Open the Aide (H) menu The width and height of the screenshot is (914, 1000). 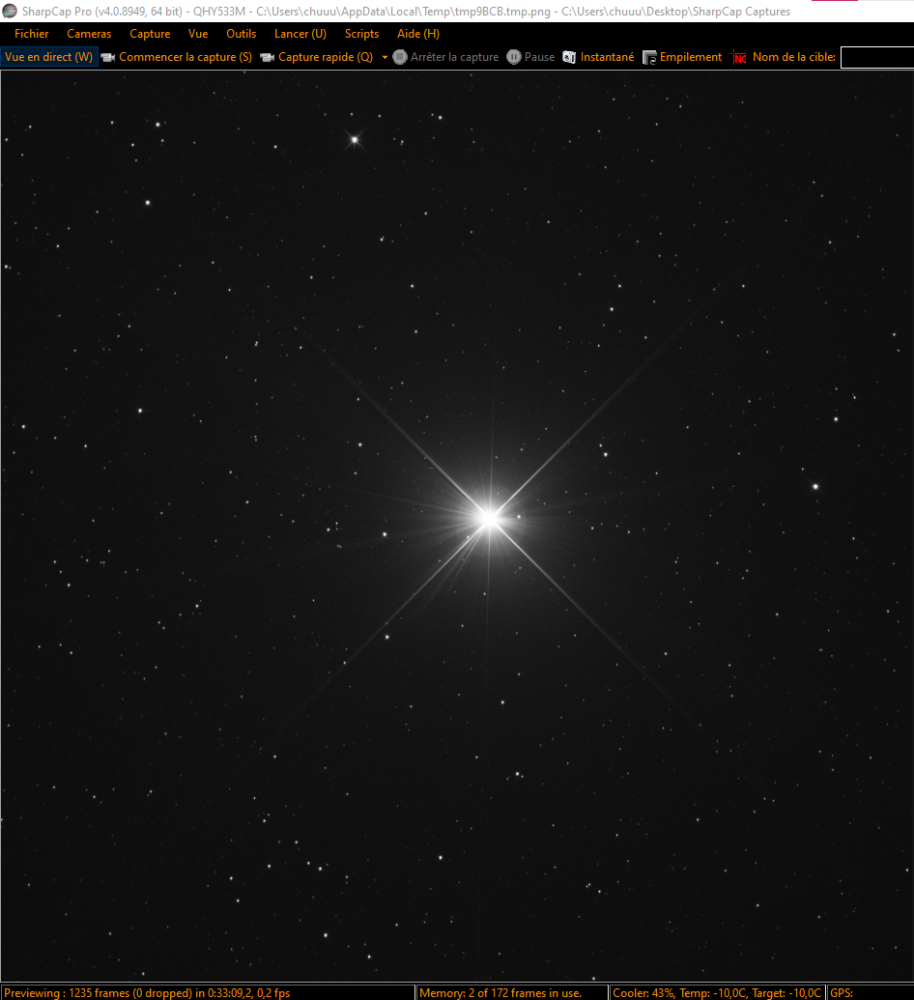(x=418, y=34)
